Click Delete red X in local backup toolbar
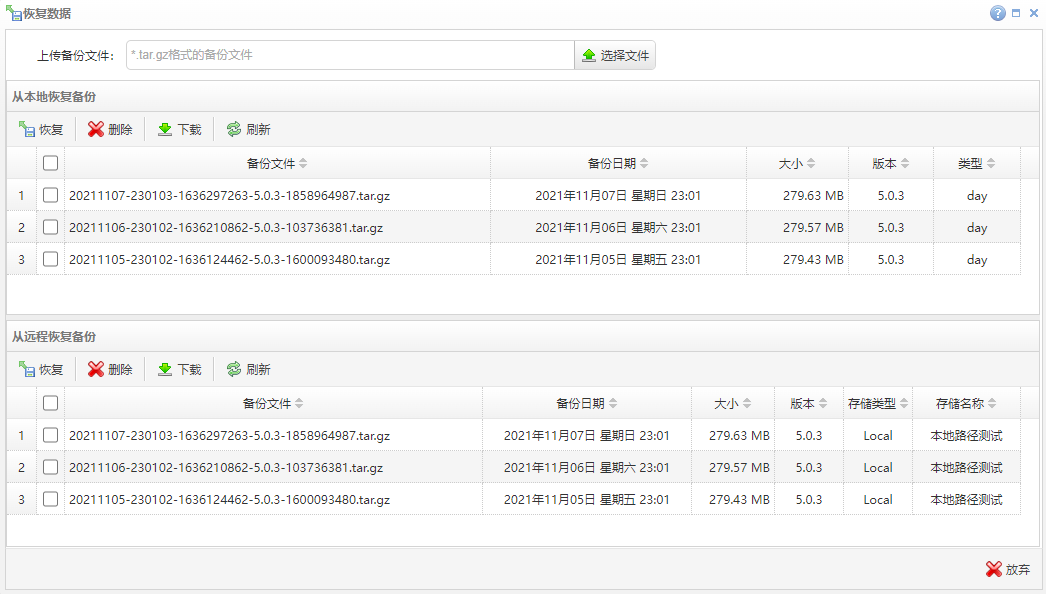Viewport: 1046px width, 594px height. coord(96,129)
